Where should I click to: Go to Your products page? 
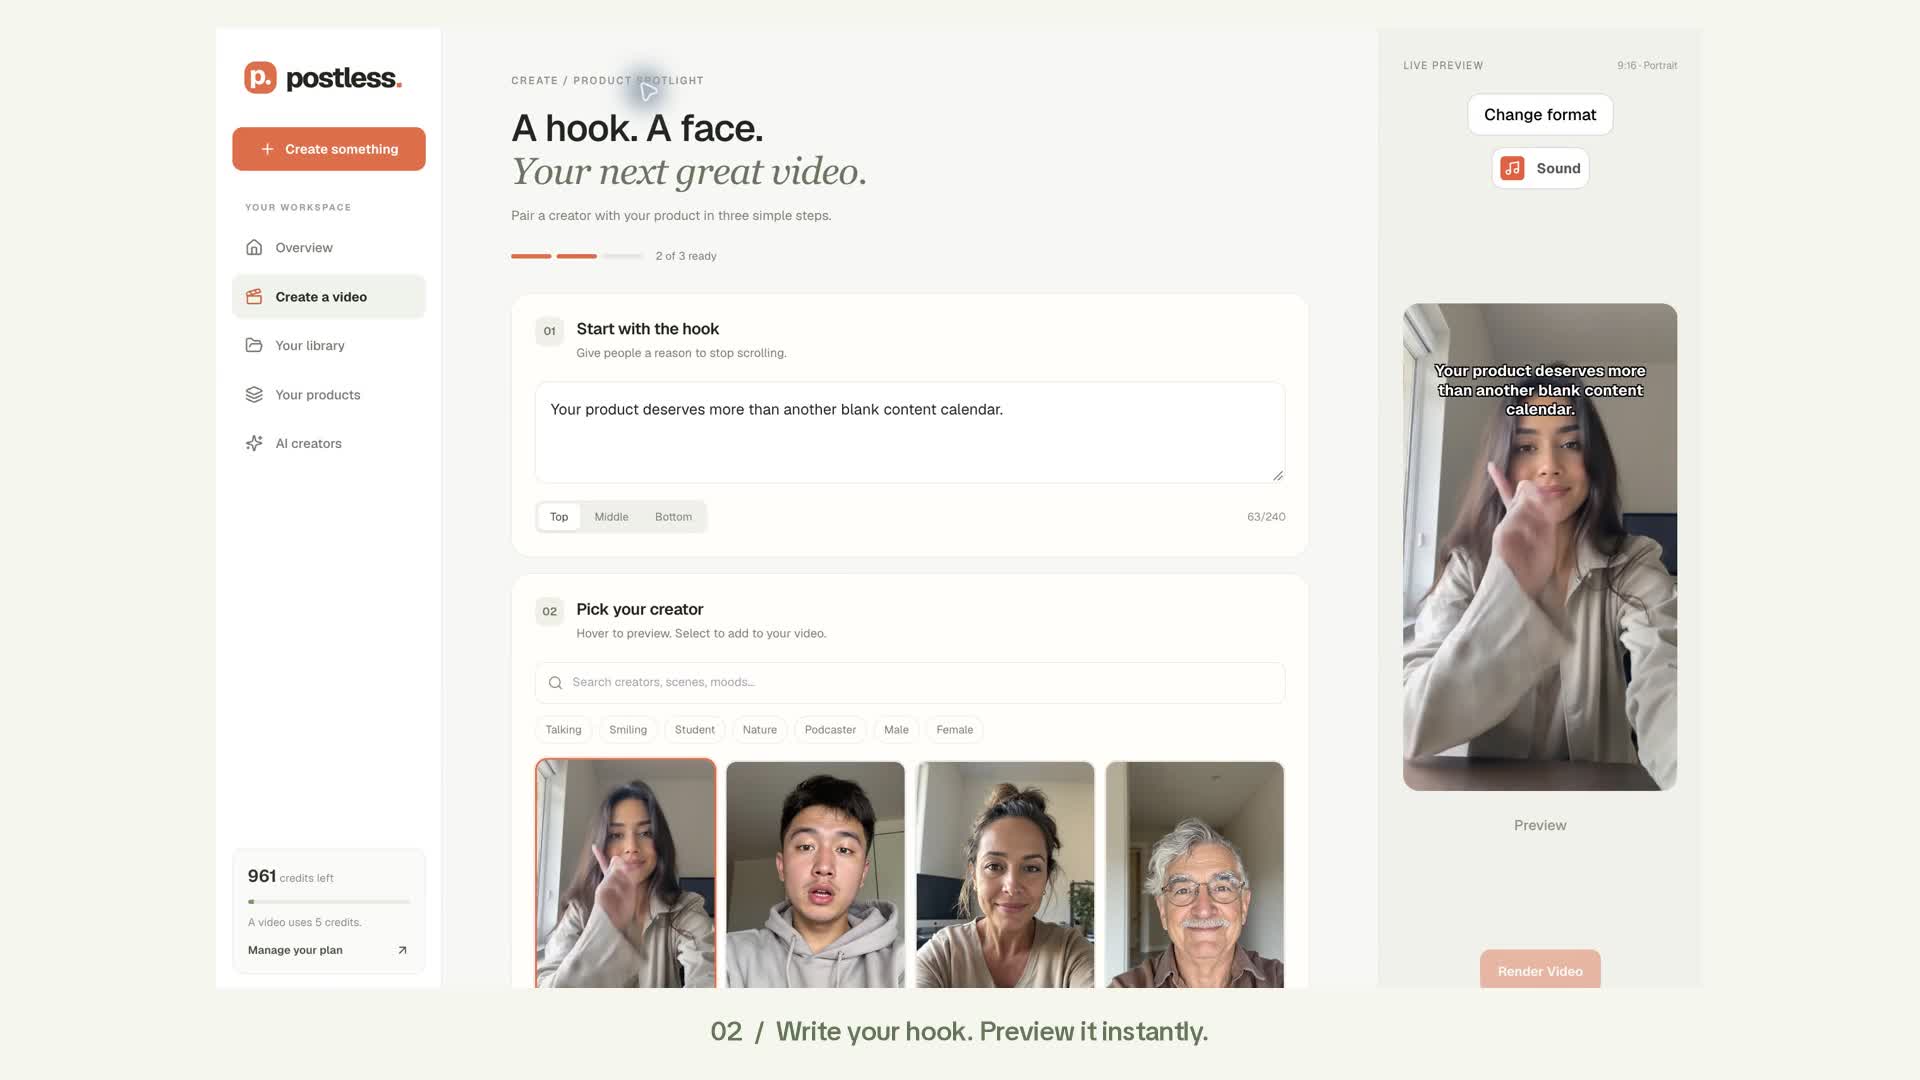point(329,395)
